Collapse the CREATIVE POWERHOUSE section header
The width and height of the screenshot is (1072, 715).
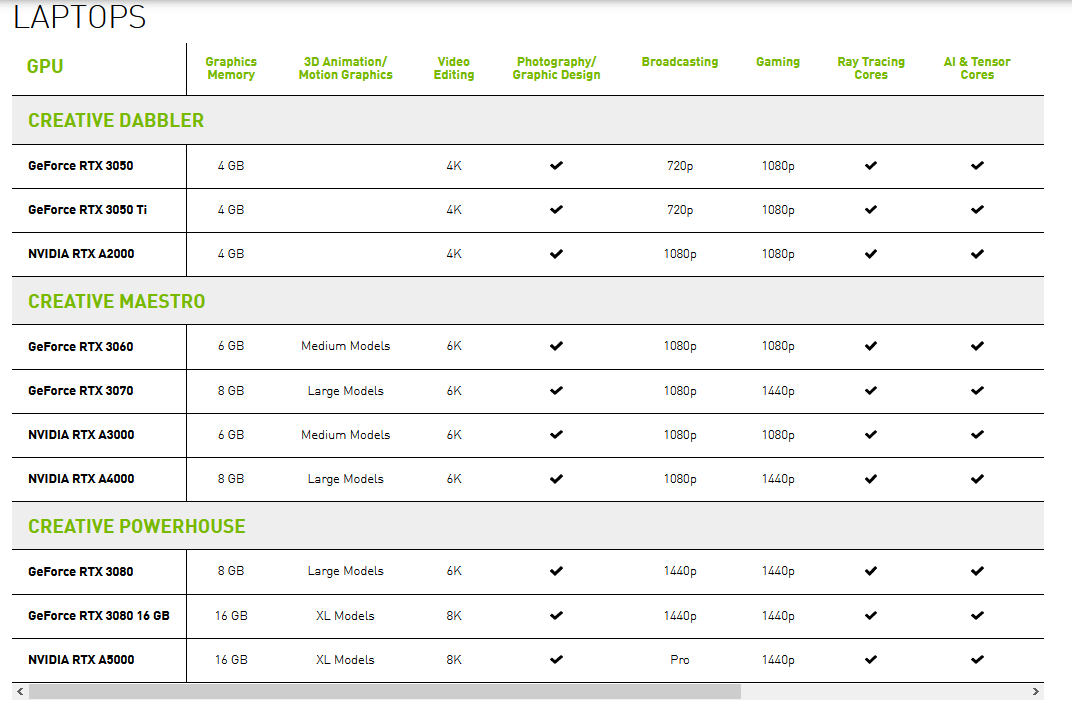[x=137, y=526]
